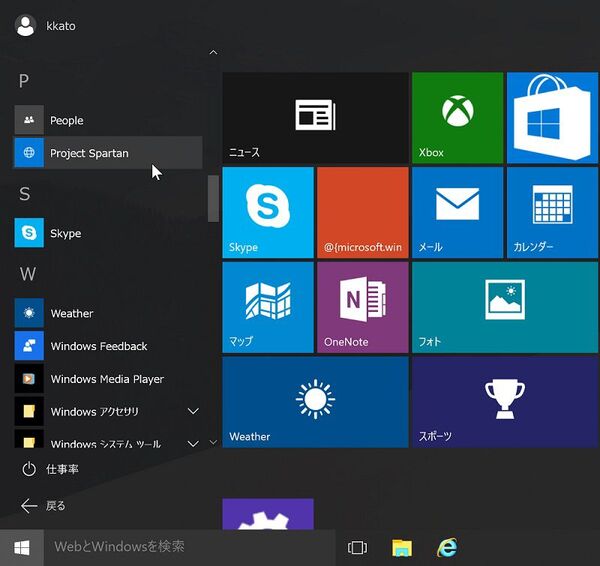Viewport: 600px width, 566px height.
Task: Jump via the W letter header
Action: [x=28, y=274]
